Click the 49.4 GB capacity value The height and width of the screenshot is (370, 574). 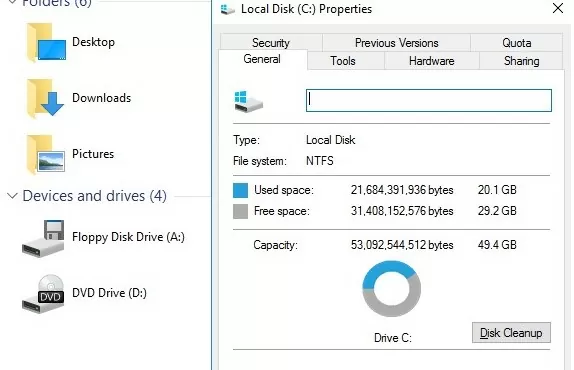[x=497, y=245]
